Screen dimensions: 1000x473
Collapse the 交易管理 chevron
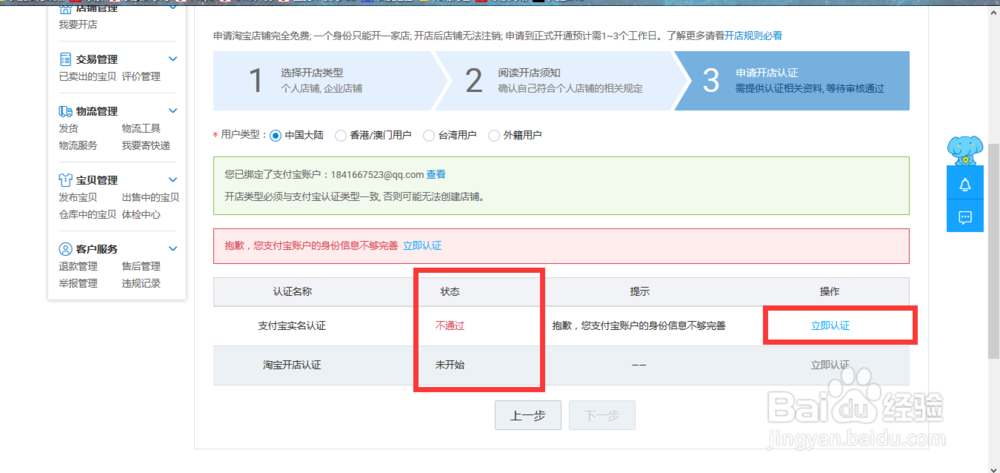[x=173, y=59]
